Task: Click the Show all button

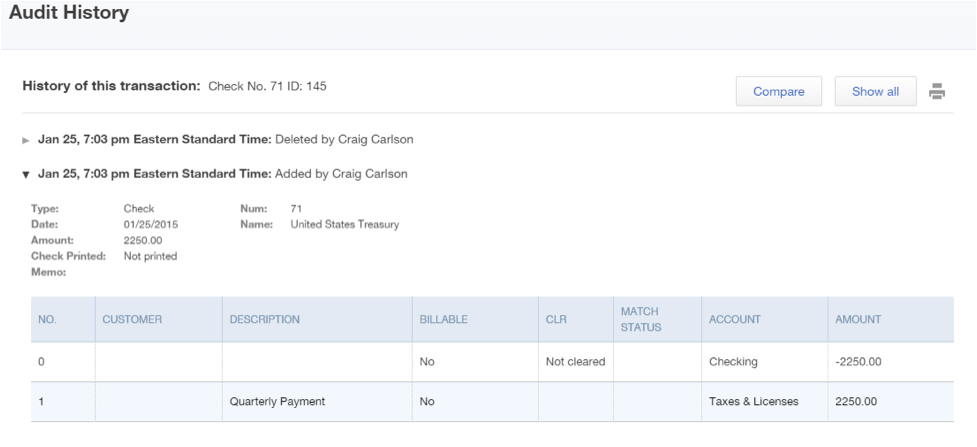Action: 875,92
